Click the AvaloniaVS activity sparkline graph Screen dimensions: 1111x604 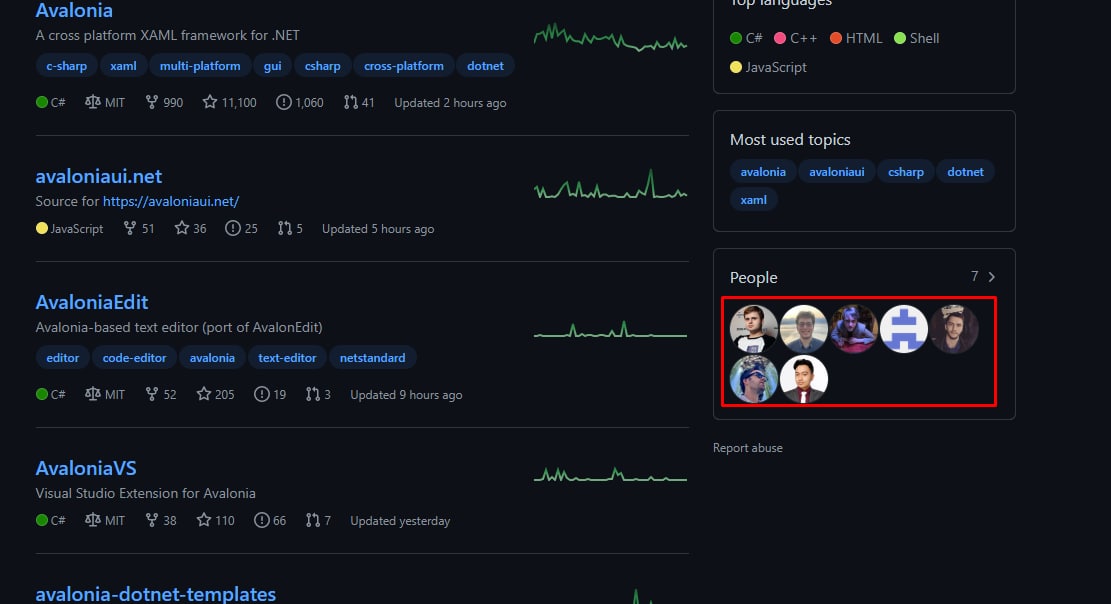click(610, 474)
